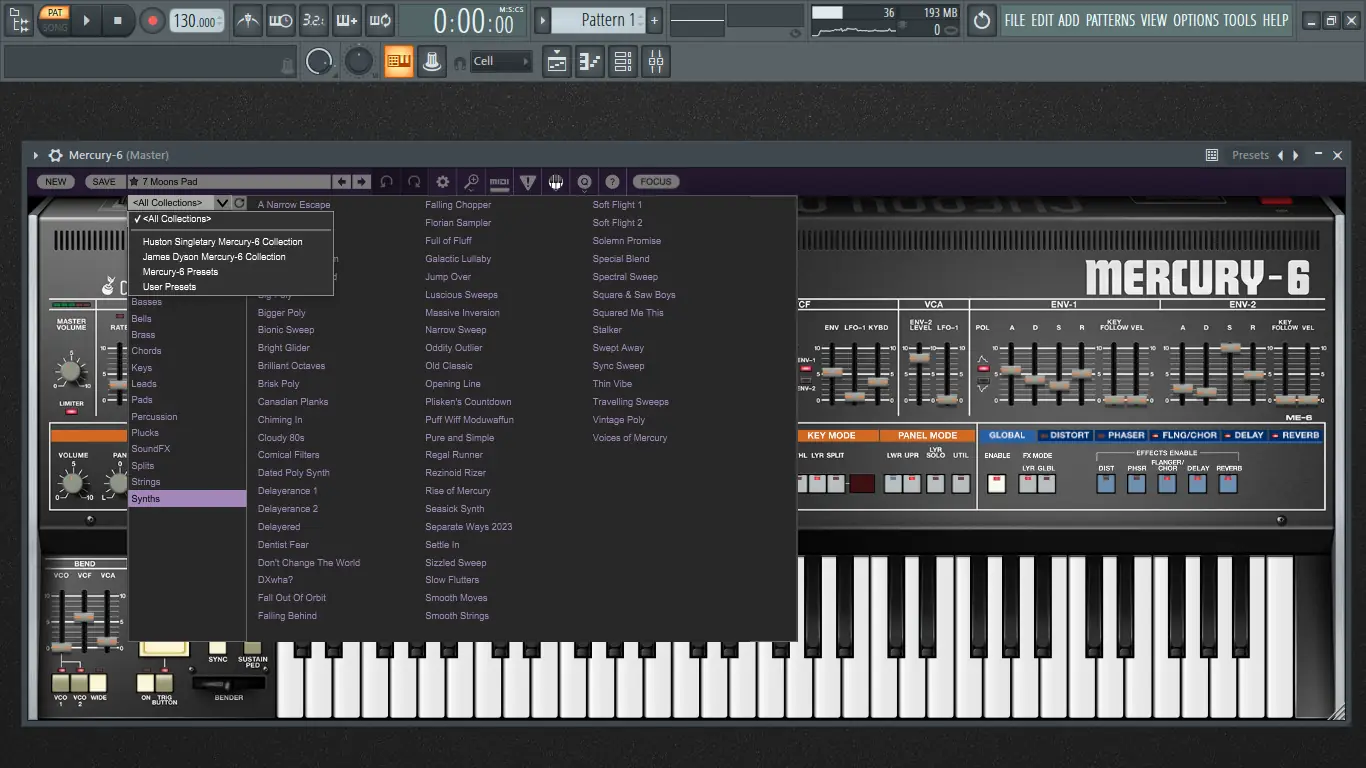Image resolution: width=1366 pixels, height=768 pixels.
Task: Click the undo arrow in plugin toolbar
Action: (x=386, y=182)
